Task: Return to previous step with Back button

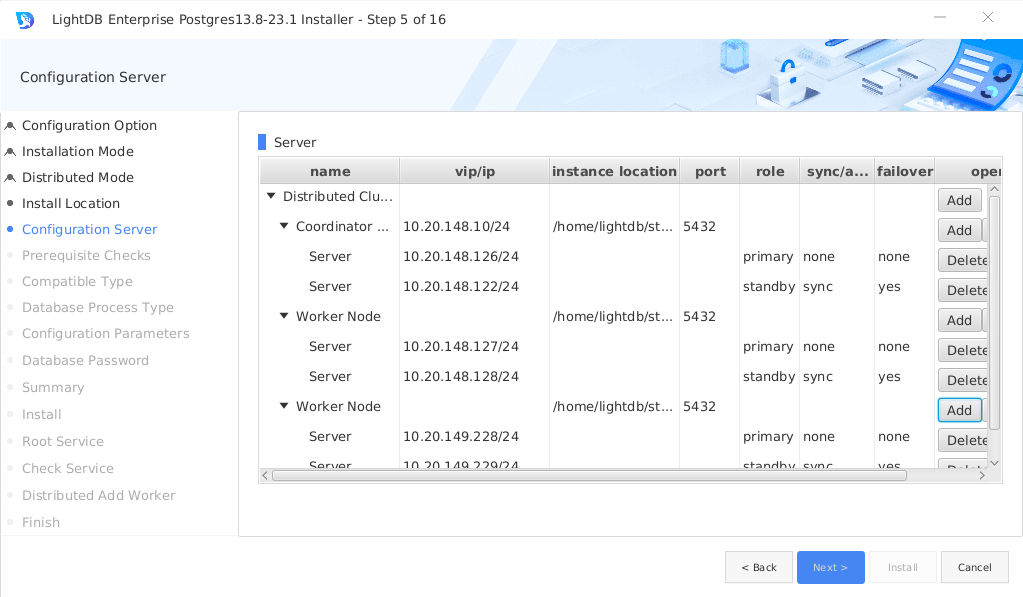Action: pyautogui.click(x=759, y=568)
